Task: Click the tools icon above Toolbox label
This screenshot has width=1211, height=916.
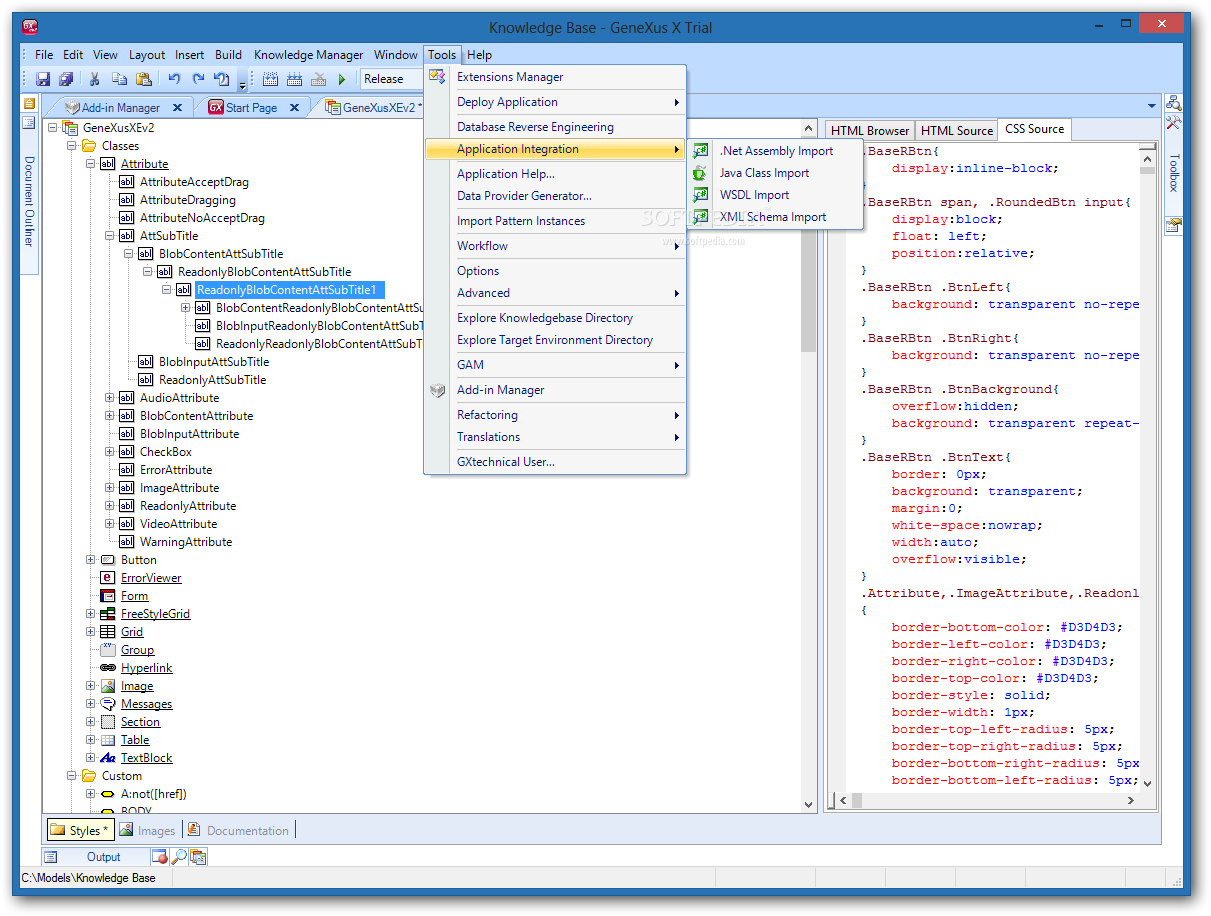Action: [1174, 122]
